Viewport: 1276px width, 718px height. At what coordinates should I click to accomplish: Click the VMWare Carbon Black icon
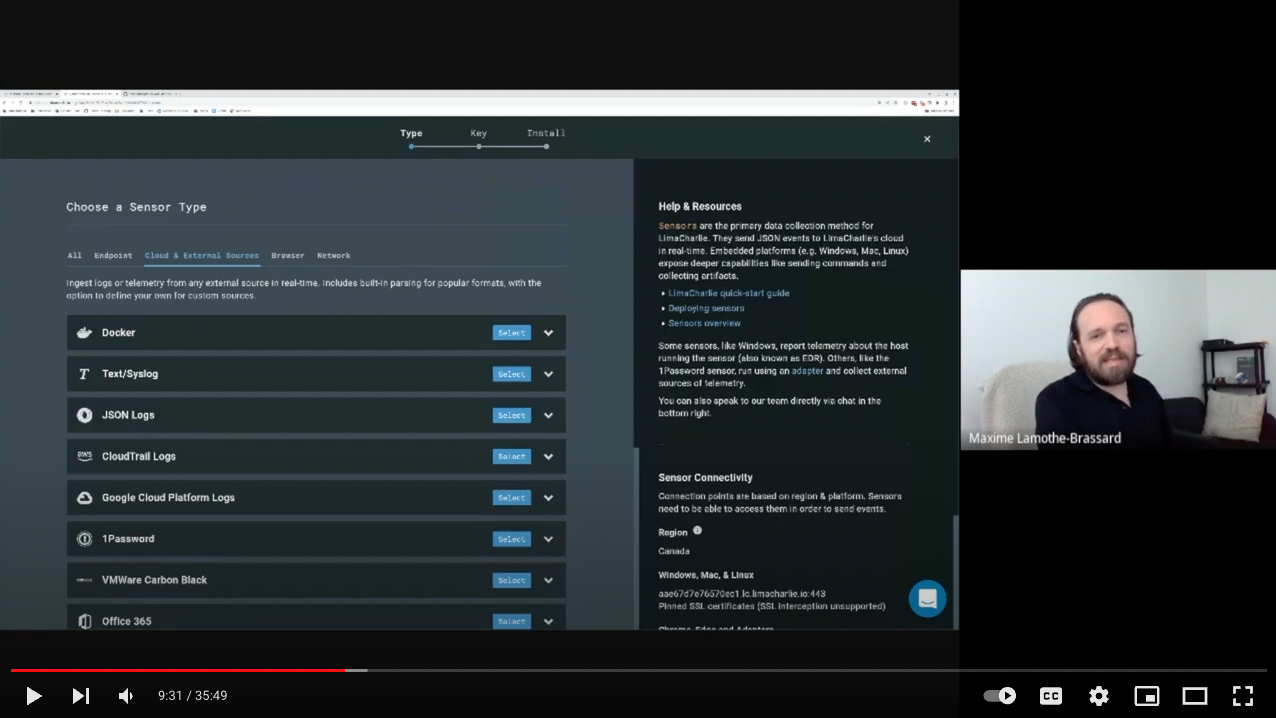[x=84, y=580]
